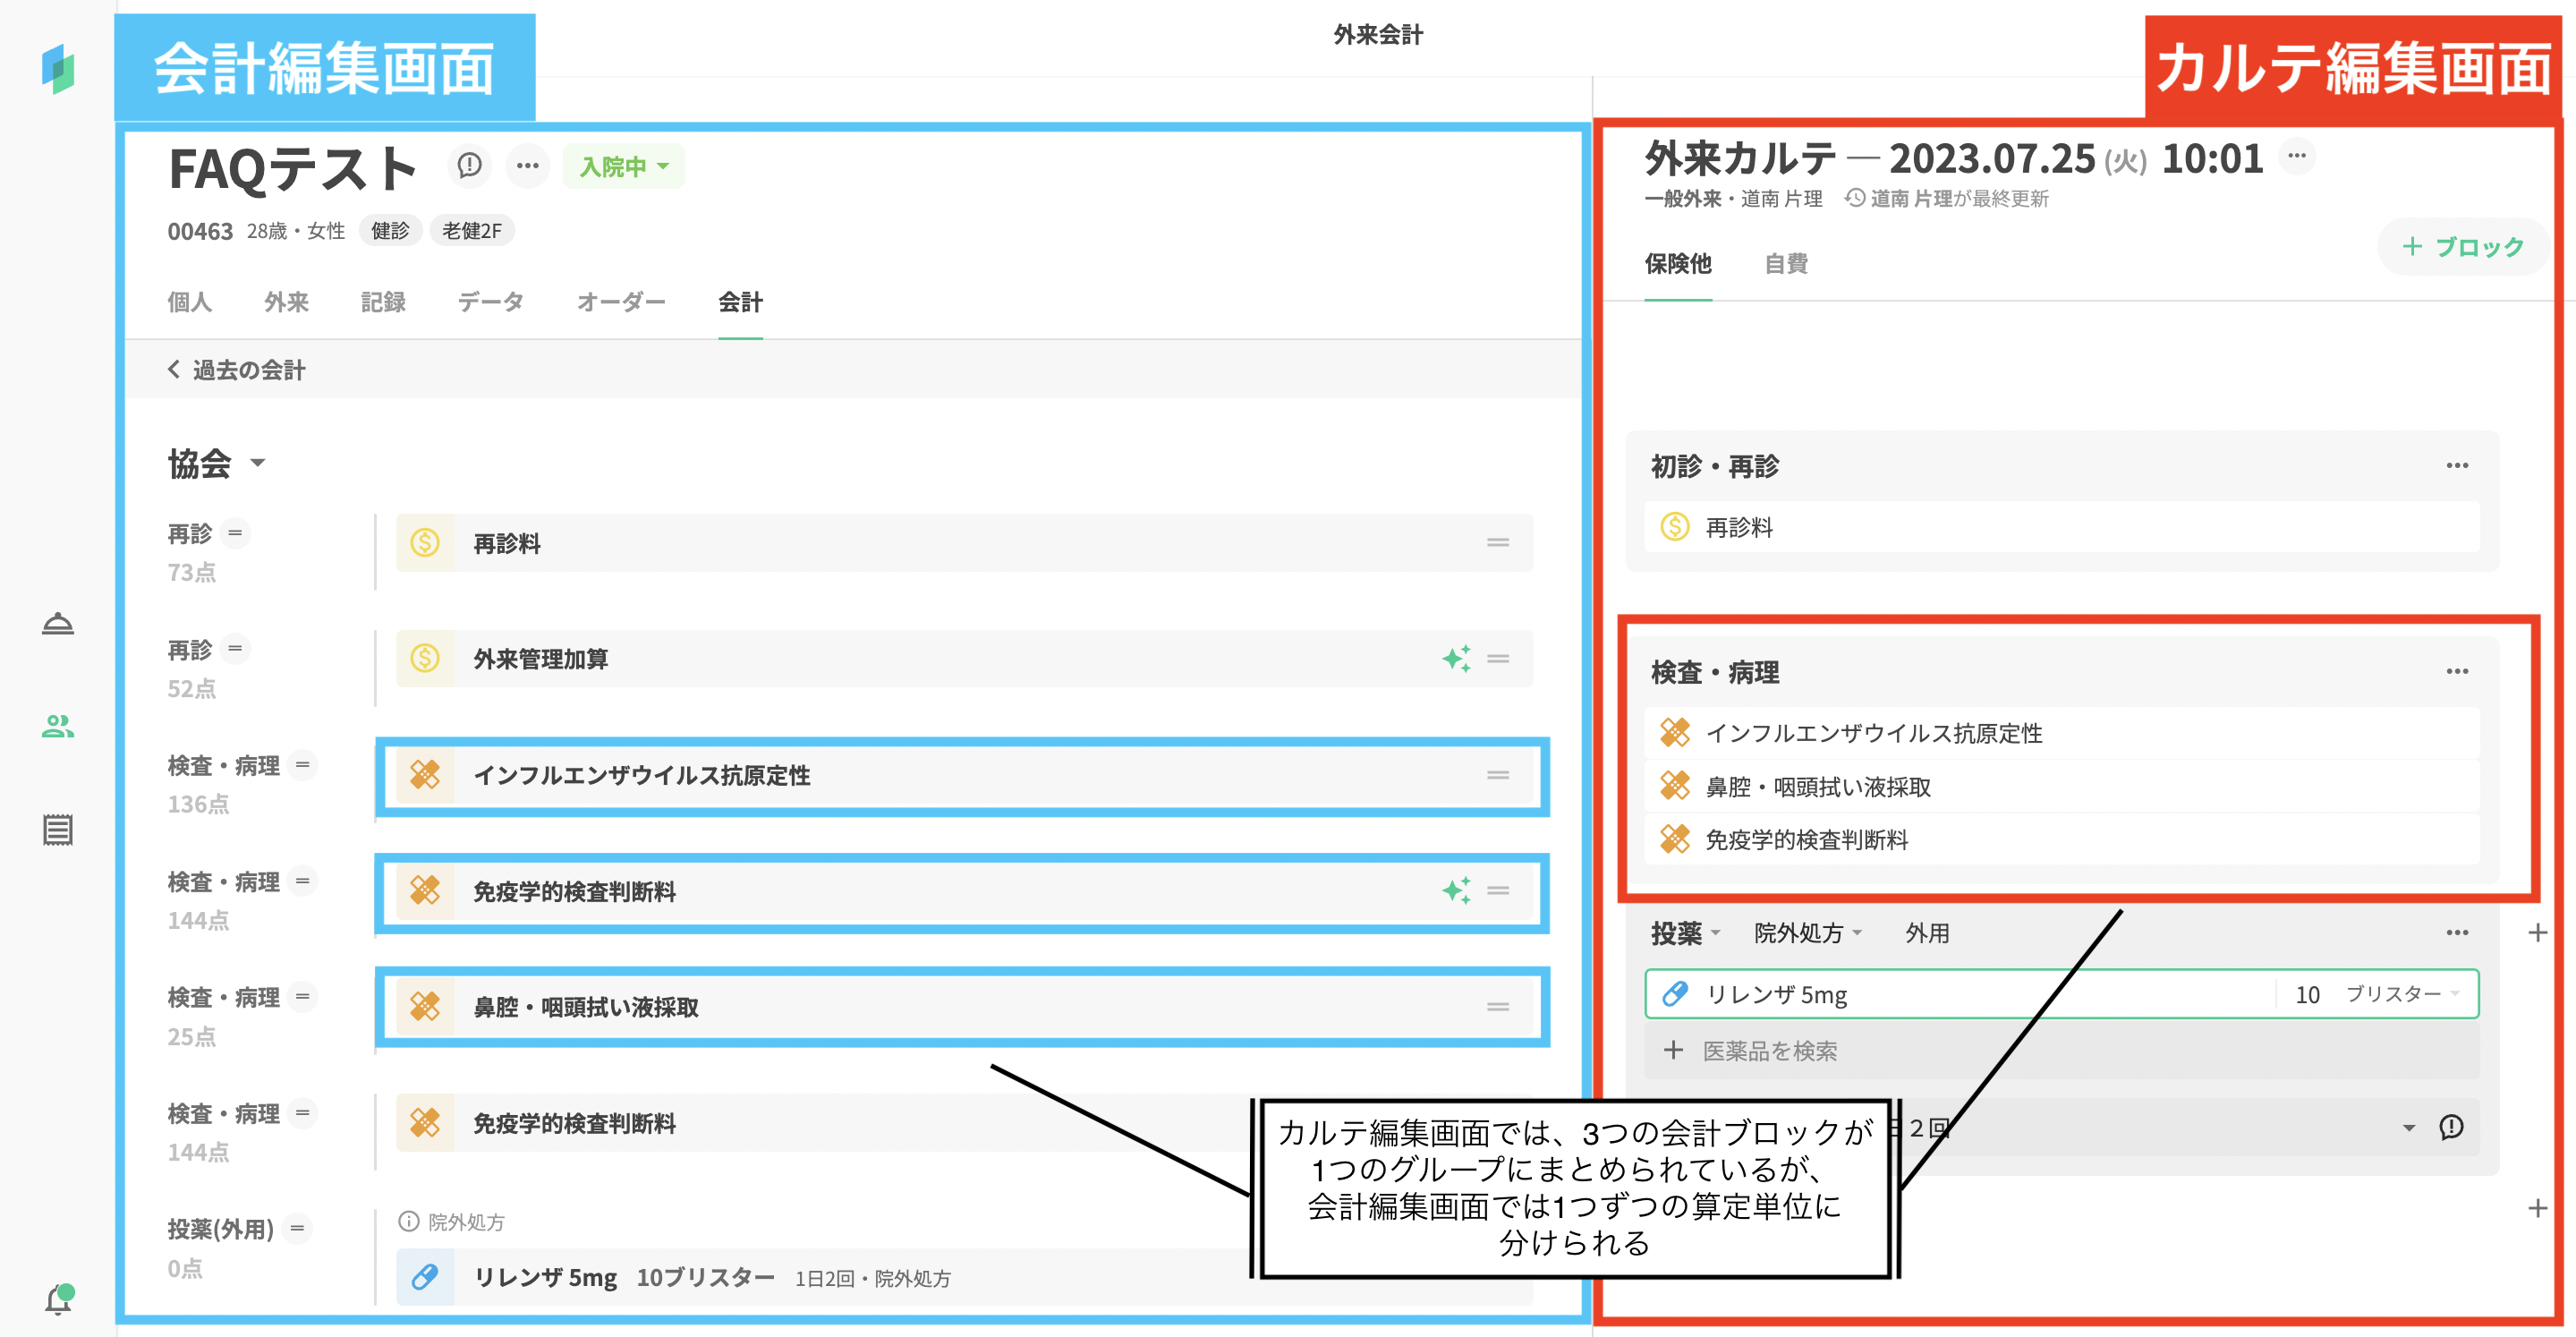Open the 検査・病理 block options menu
The image size is (2576, 1337).
pyautogui.click(x=2456, y=671)
